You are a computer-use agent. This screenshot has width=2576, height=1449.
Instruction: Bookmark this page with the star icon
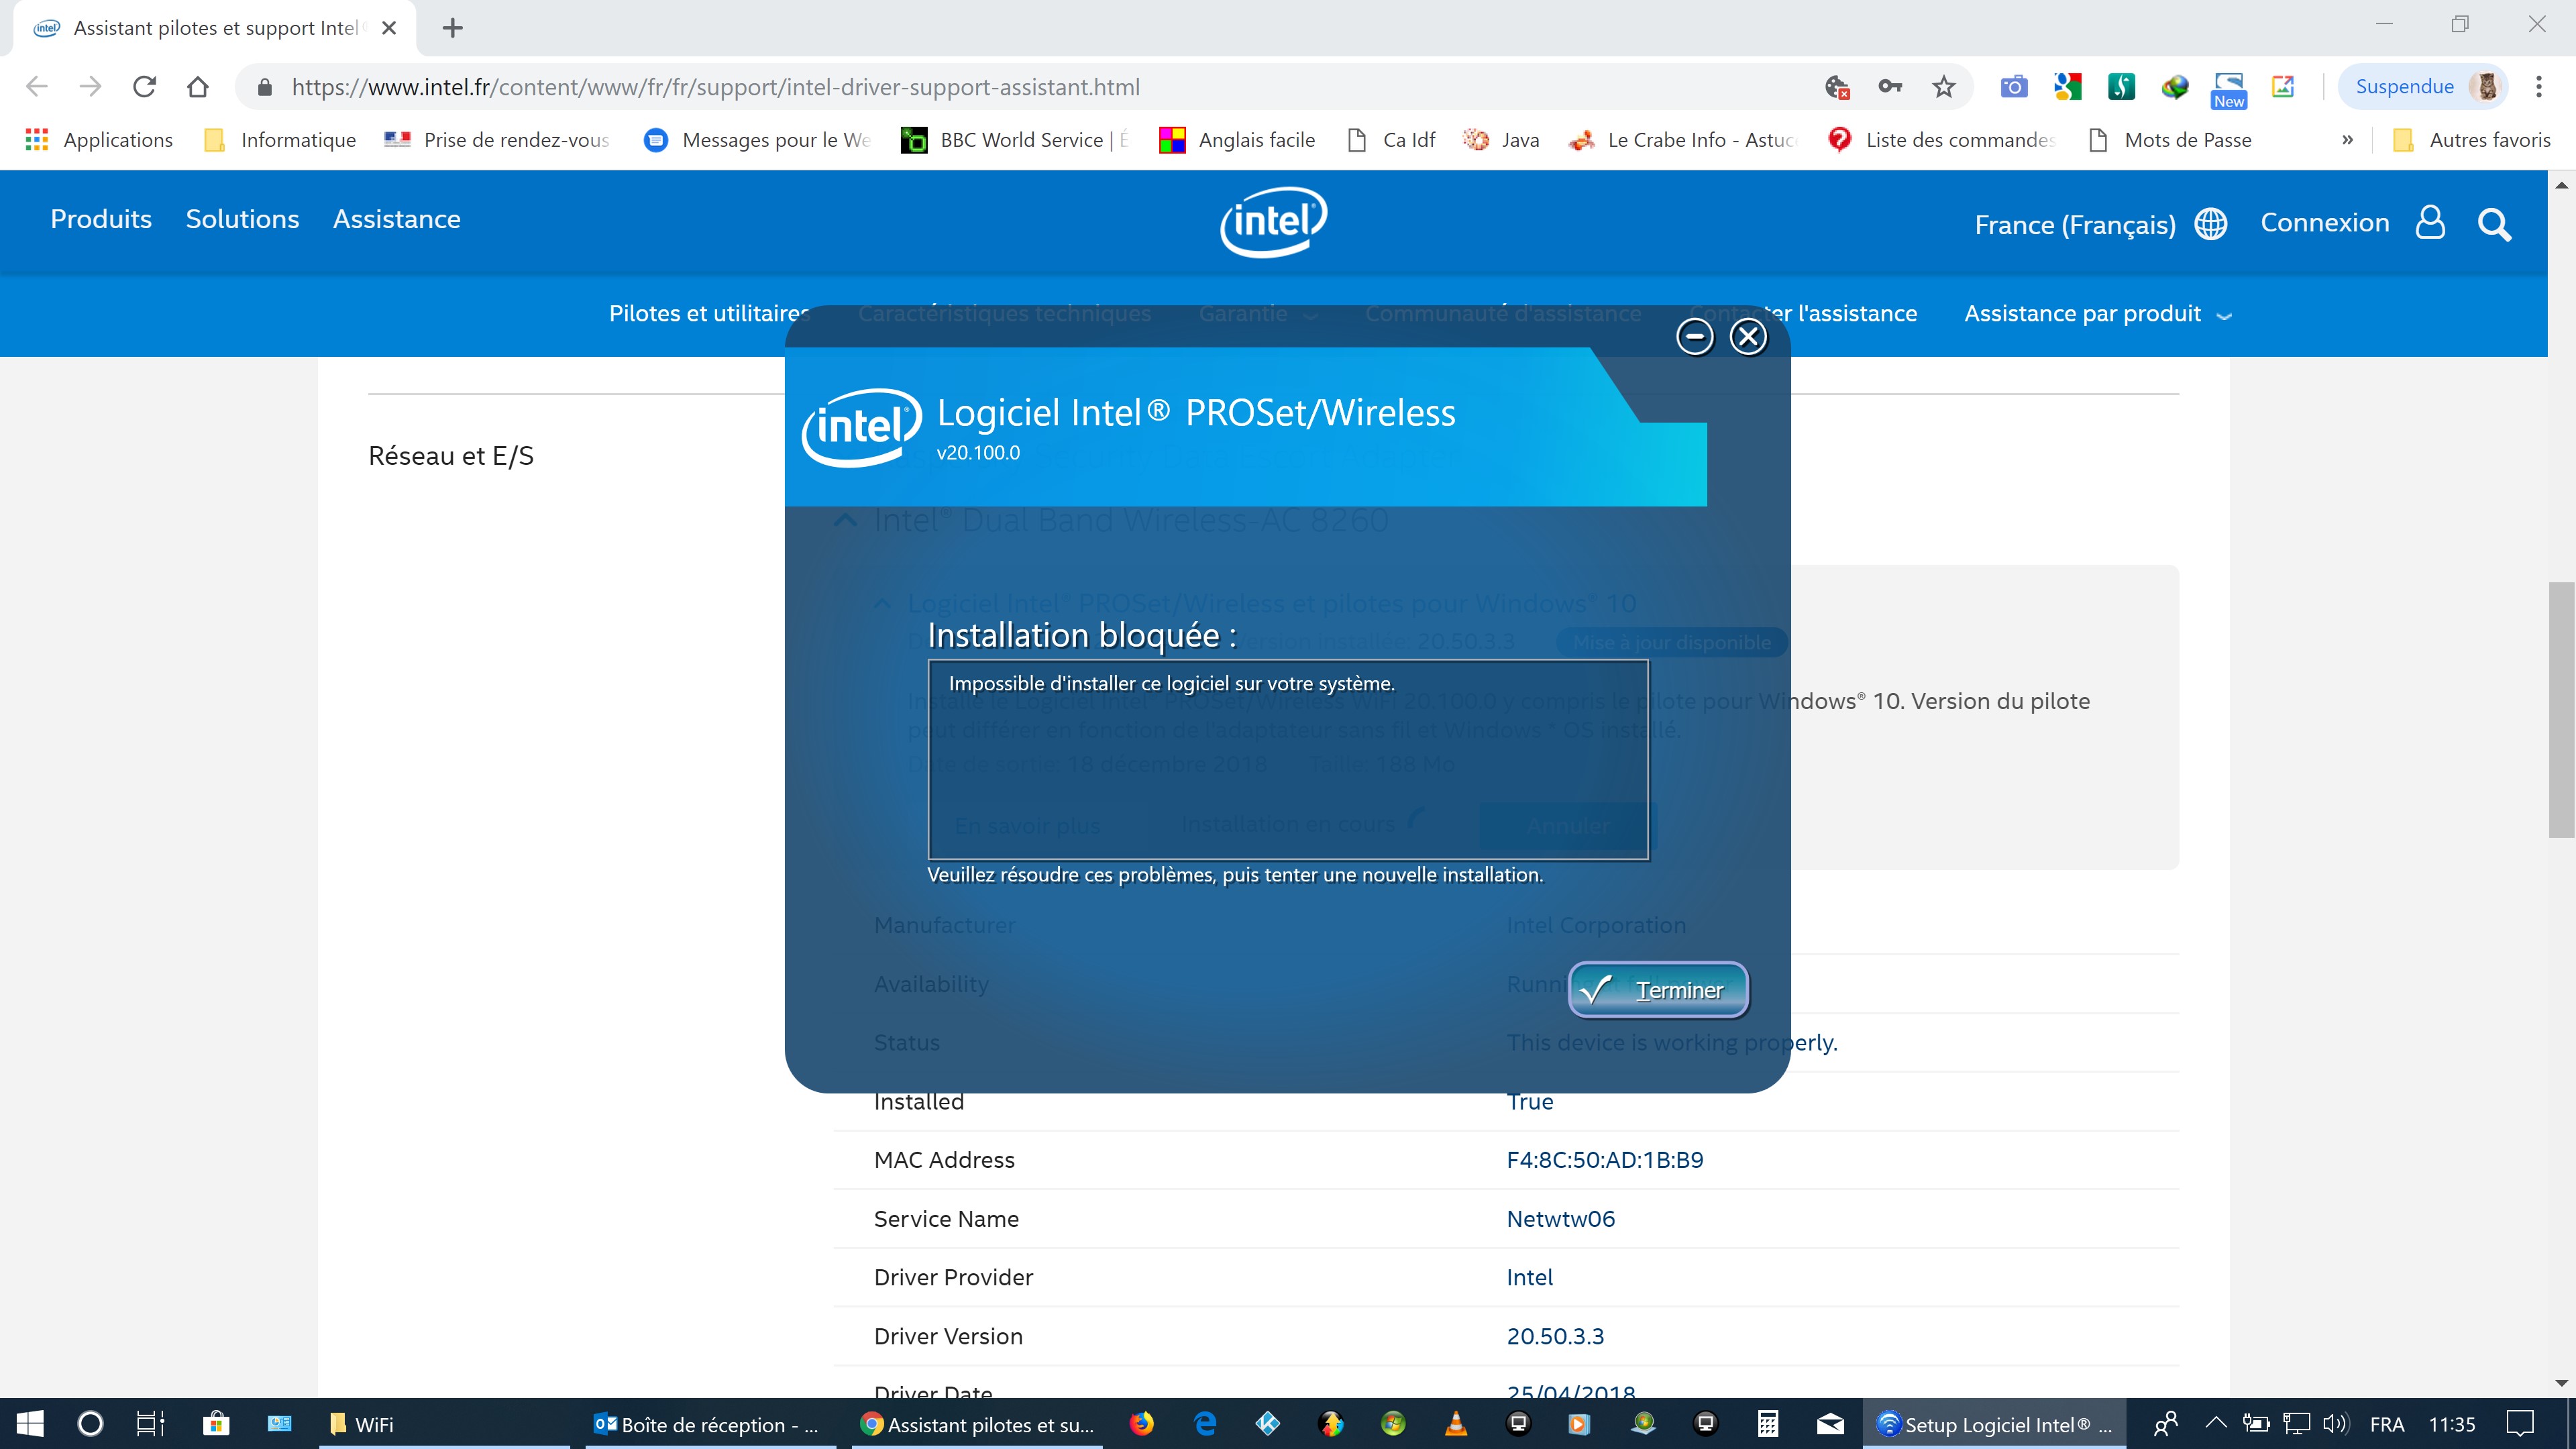(x=1943, y=87)
